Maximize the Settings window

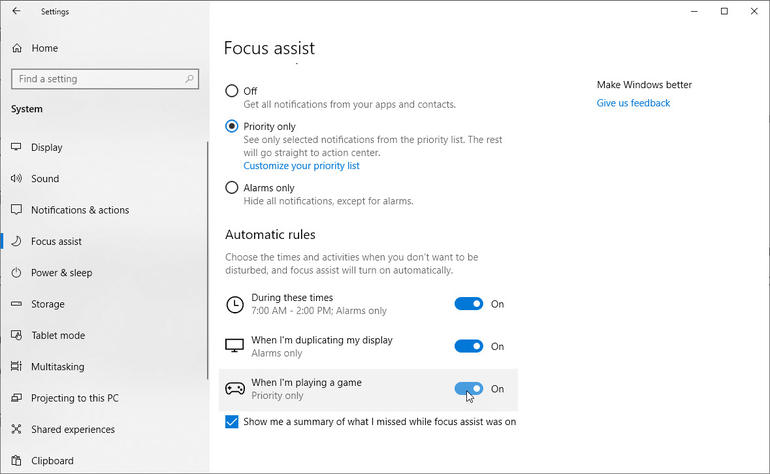pos(724,11)
